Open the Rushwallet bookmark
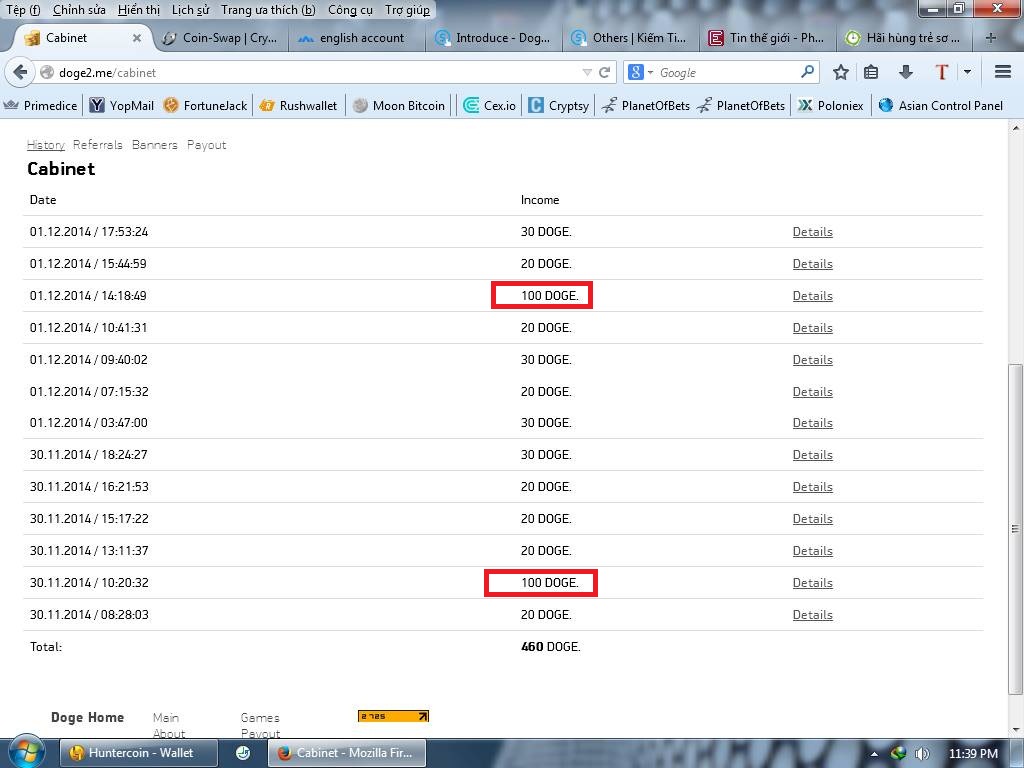 pyautogui.click(x=298, y=105)
